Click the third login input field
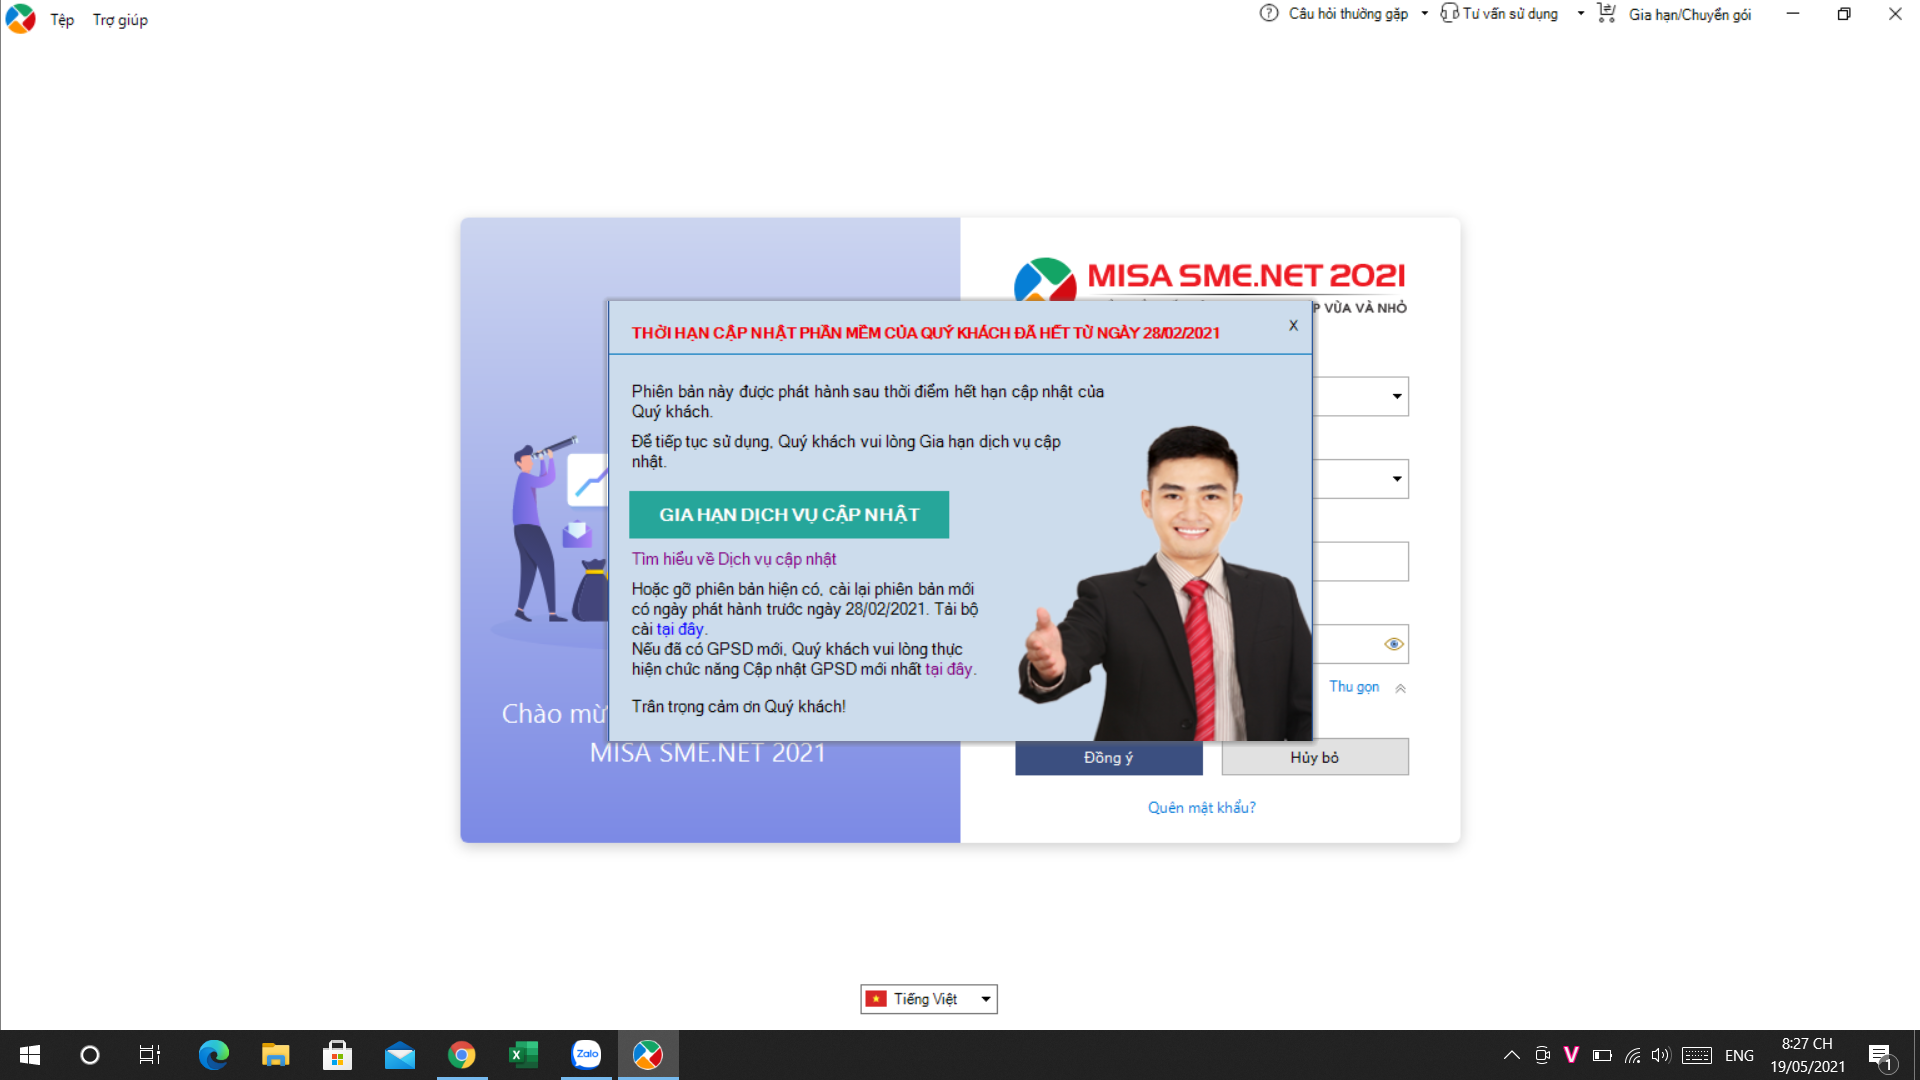Viewport: 1920px width, 1080px height. click(x=1360, y=562)
